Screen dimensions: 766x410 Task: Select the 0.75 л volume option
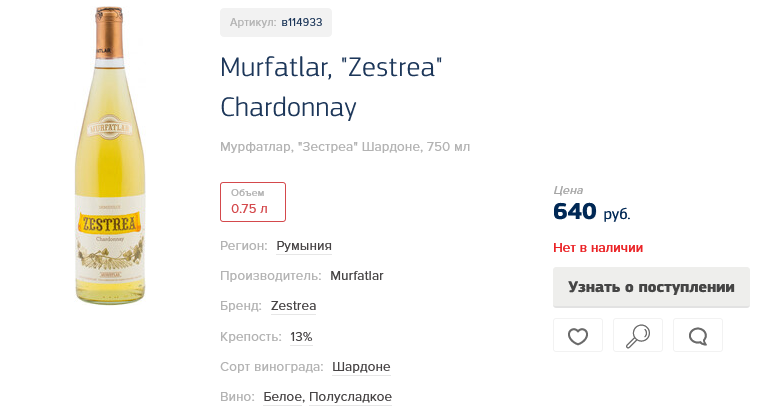click(x=252, y=202)
